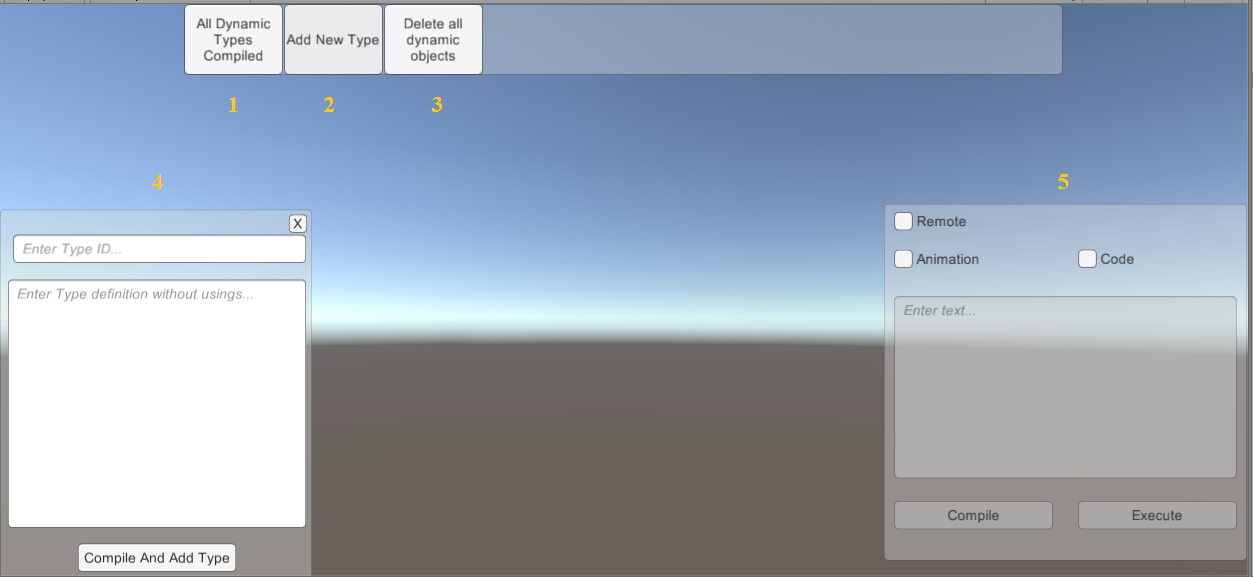Click into the Type definition text area
Image resolution: width=1253 pixels, height=577 pixels.
pos(157,403)
